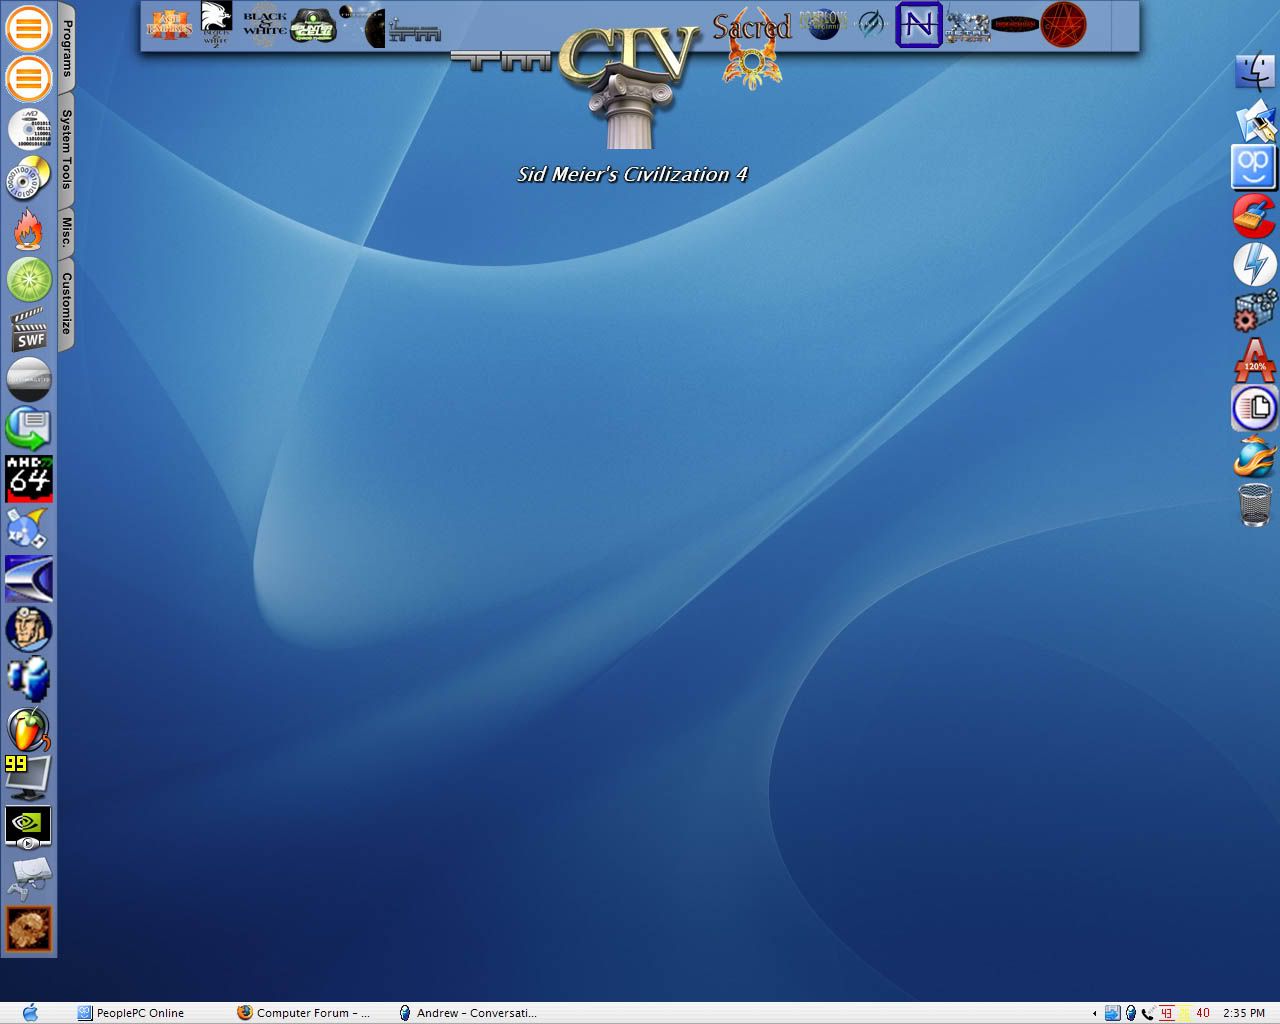This screenshot has height=1024, width=1280.
Task: Open the TrackMania logo in top dock
Action: point(500,61)
